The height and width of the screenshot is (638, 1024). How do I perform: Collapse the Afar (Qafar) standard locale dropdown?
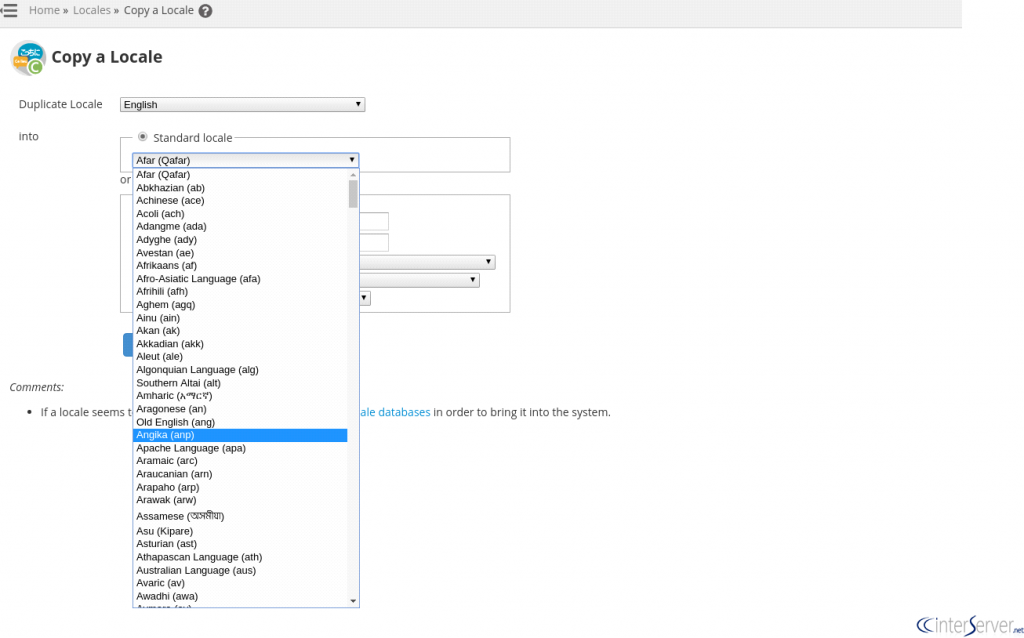pos(246,160)
